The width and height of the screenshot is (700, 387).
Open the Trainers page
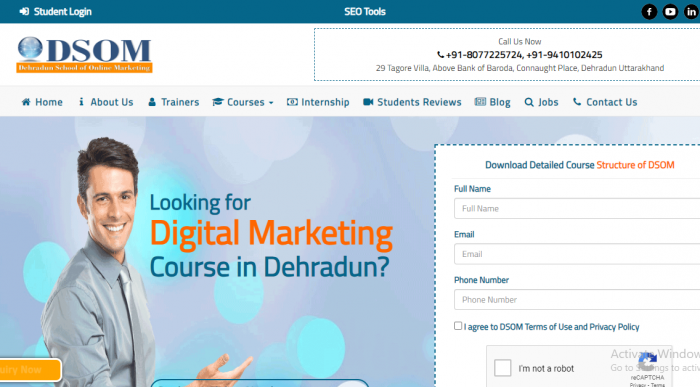(x=174, y=102)
